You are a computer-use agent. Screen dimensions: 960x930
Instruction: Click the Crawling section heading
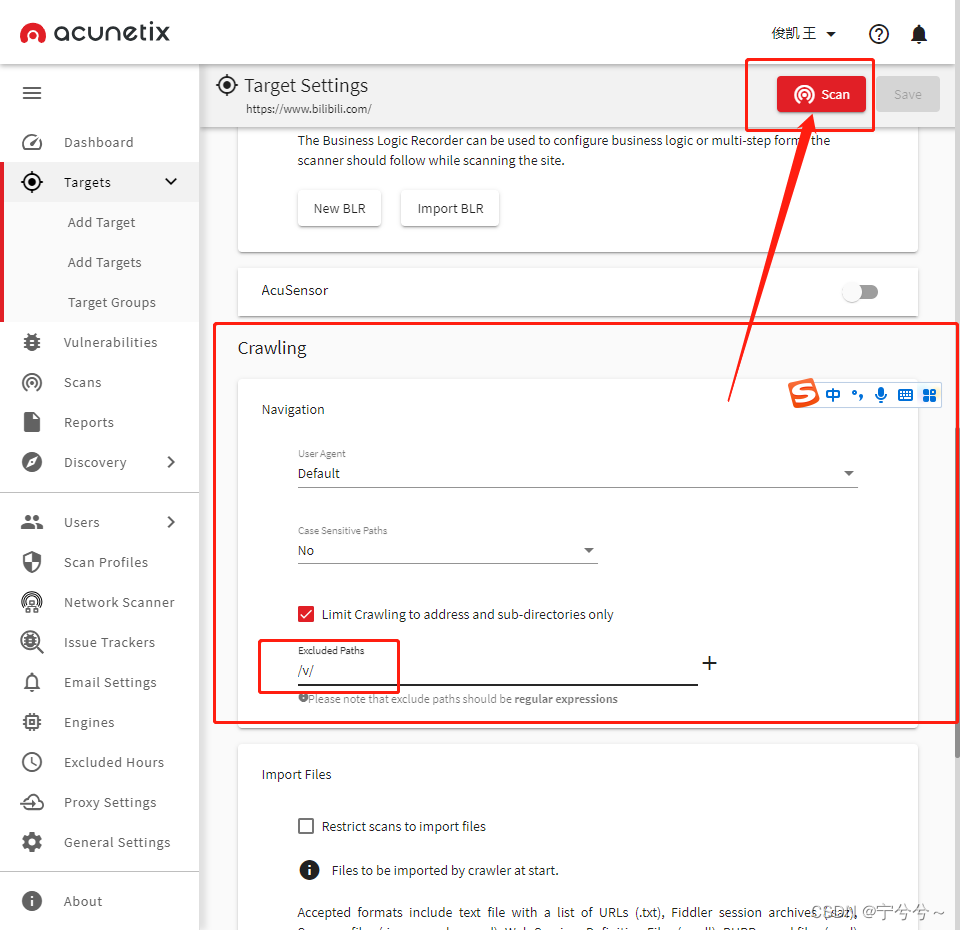(x=272, y=348)
